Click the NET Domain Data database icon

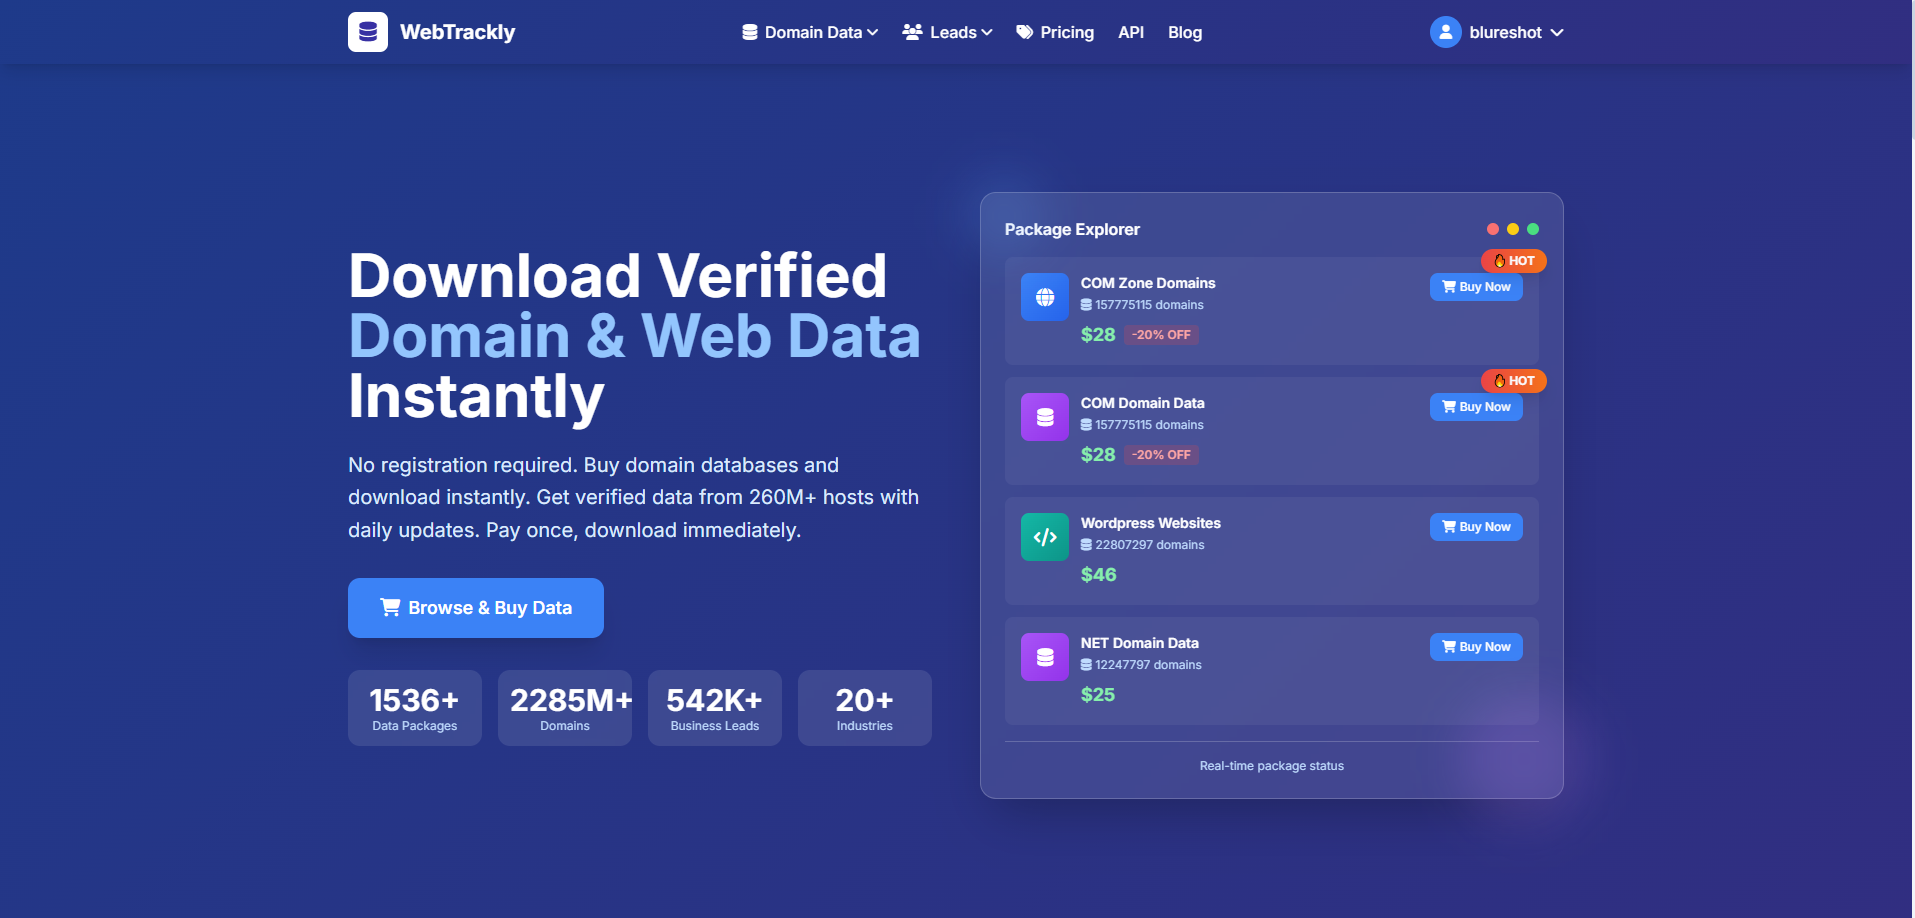click(1044, 656)
